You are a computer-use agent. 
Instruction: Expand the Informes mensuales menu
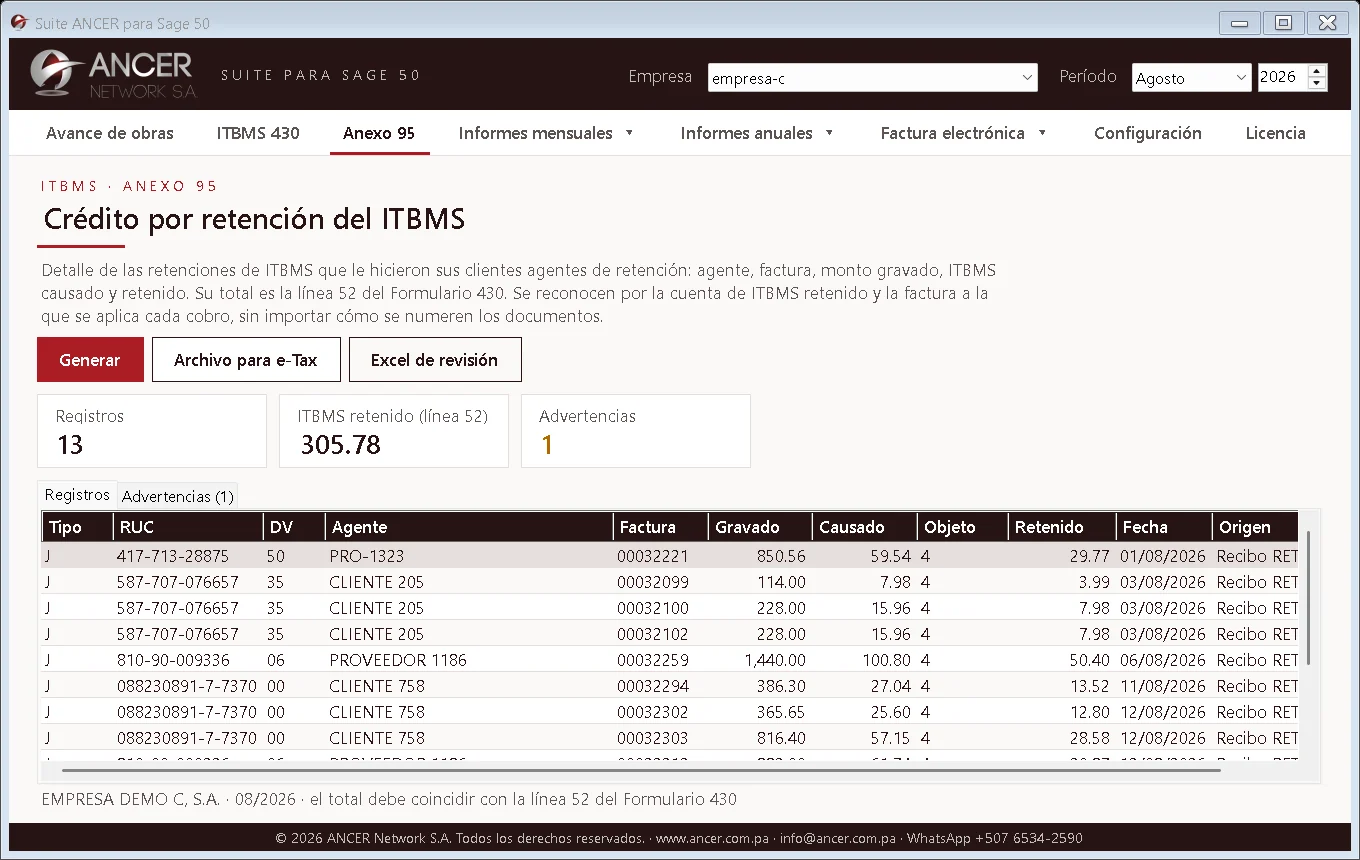click(x=546, y=133)
